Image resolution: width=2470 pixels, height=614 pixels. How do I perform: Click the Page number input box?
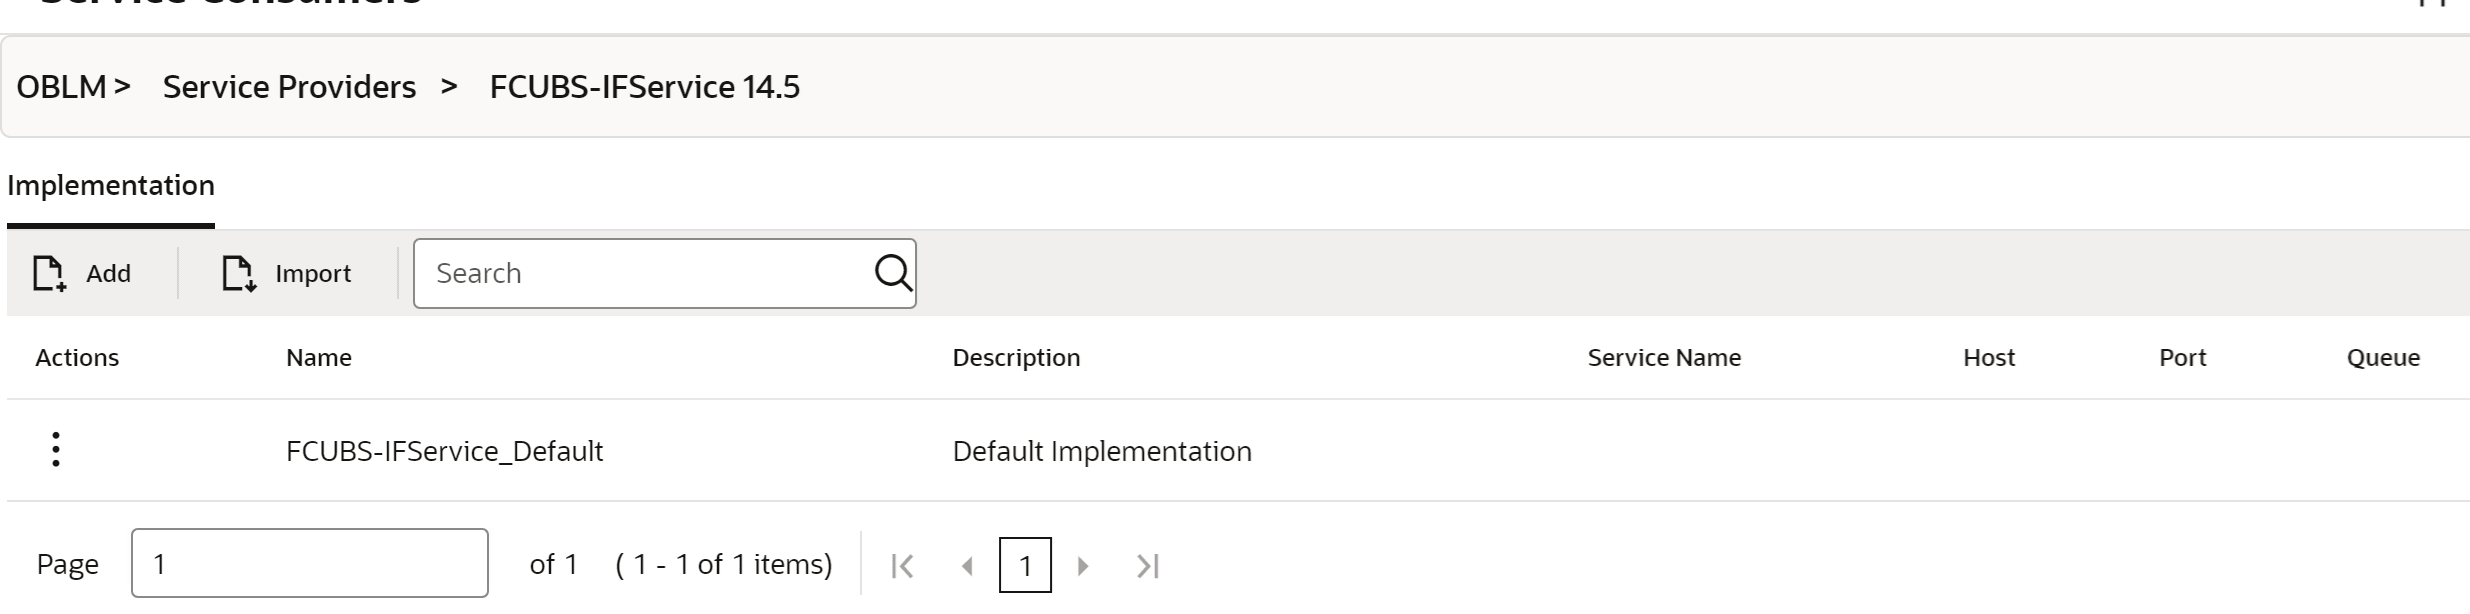pyautogui.click(x=309, y=564)
